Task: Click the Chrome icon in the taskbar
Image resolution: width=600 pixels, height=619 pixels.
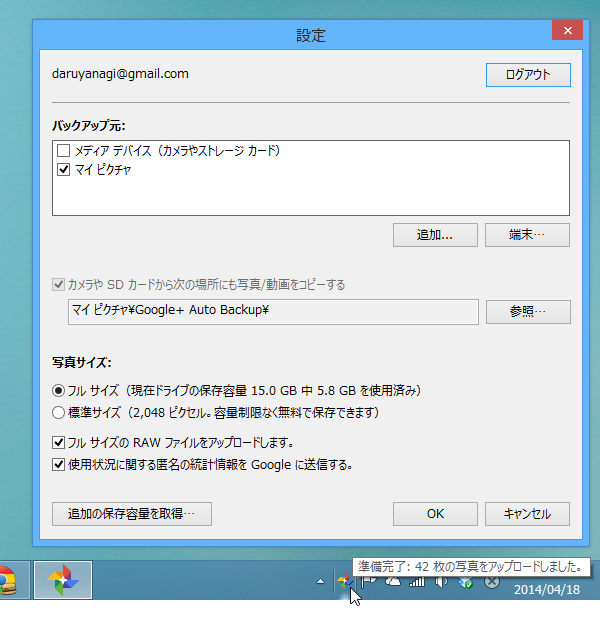Action: pyautogui.click(x=8, y=580)
